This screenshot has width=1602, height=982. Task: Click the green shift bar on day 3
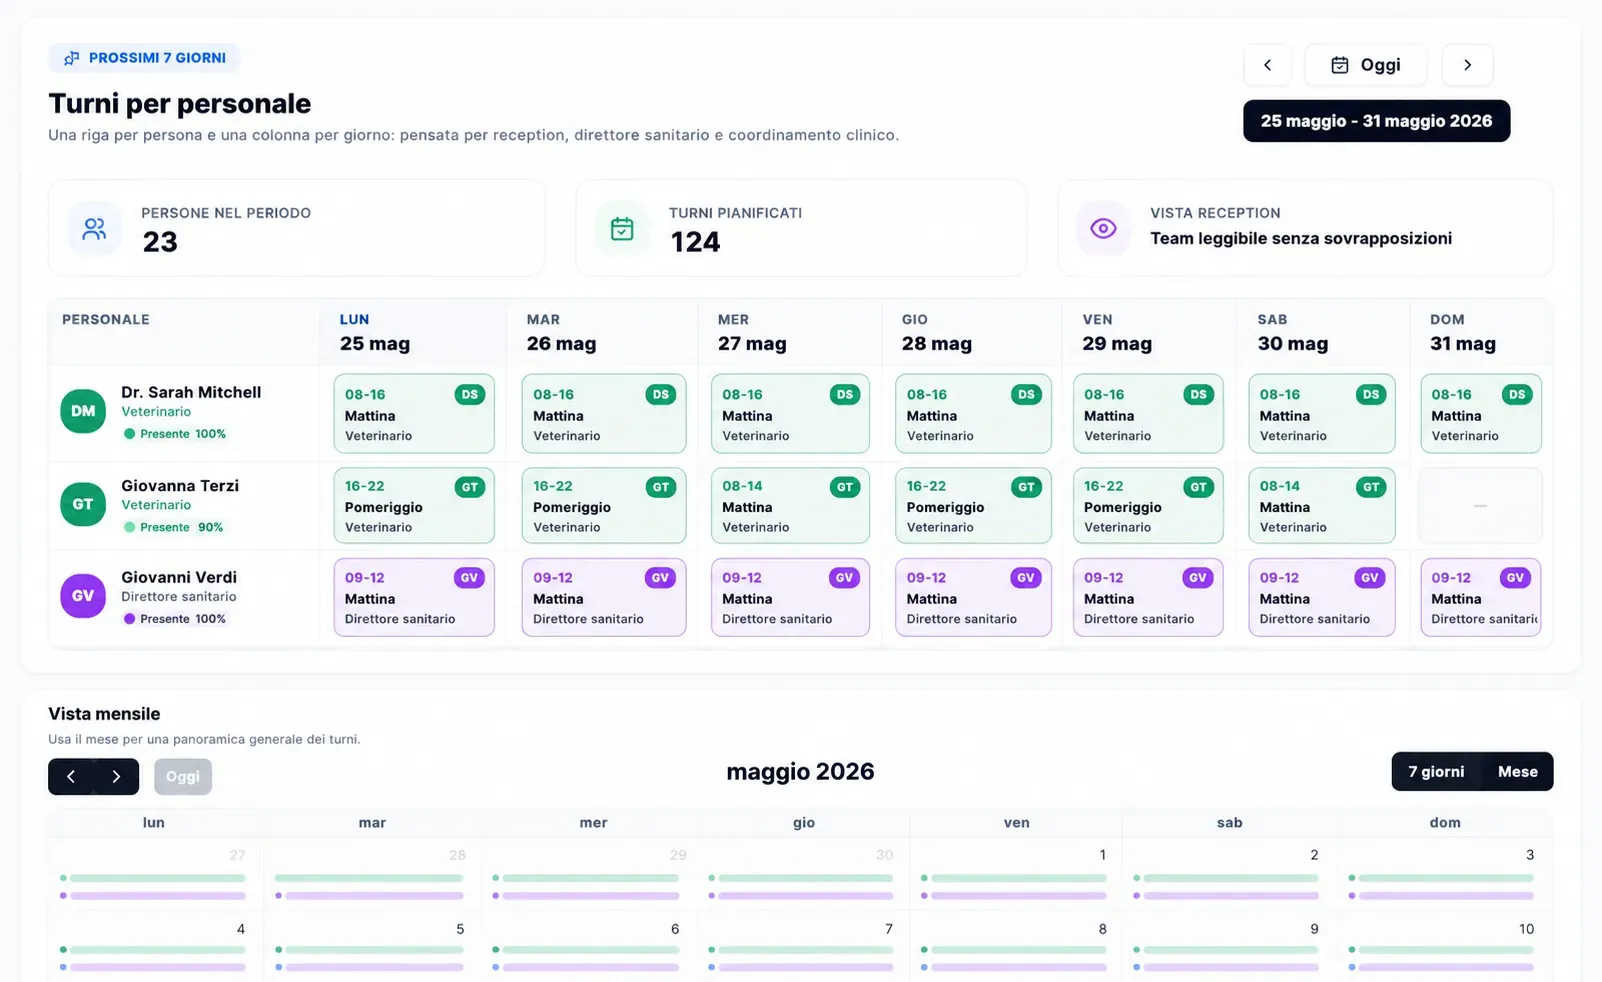[1445, 878]
